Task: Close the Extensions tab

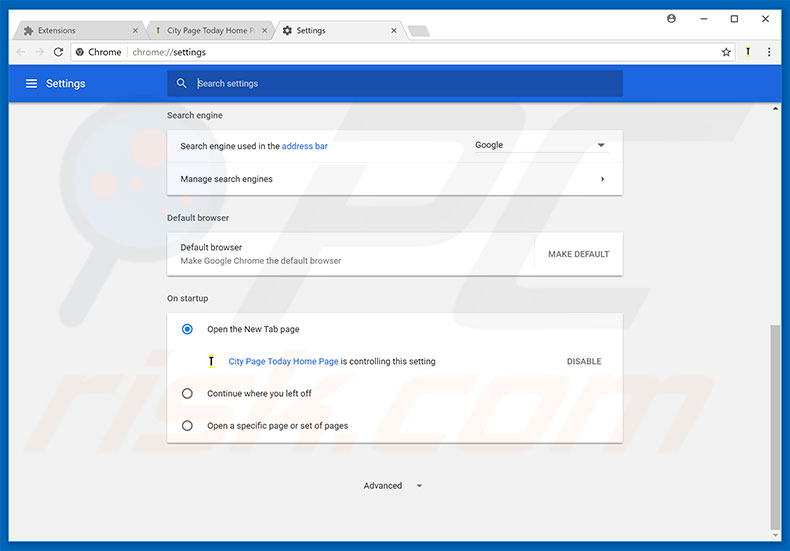Action: tap(135, 31)
